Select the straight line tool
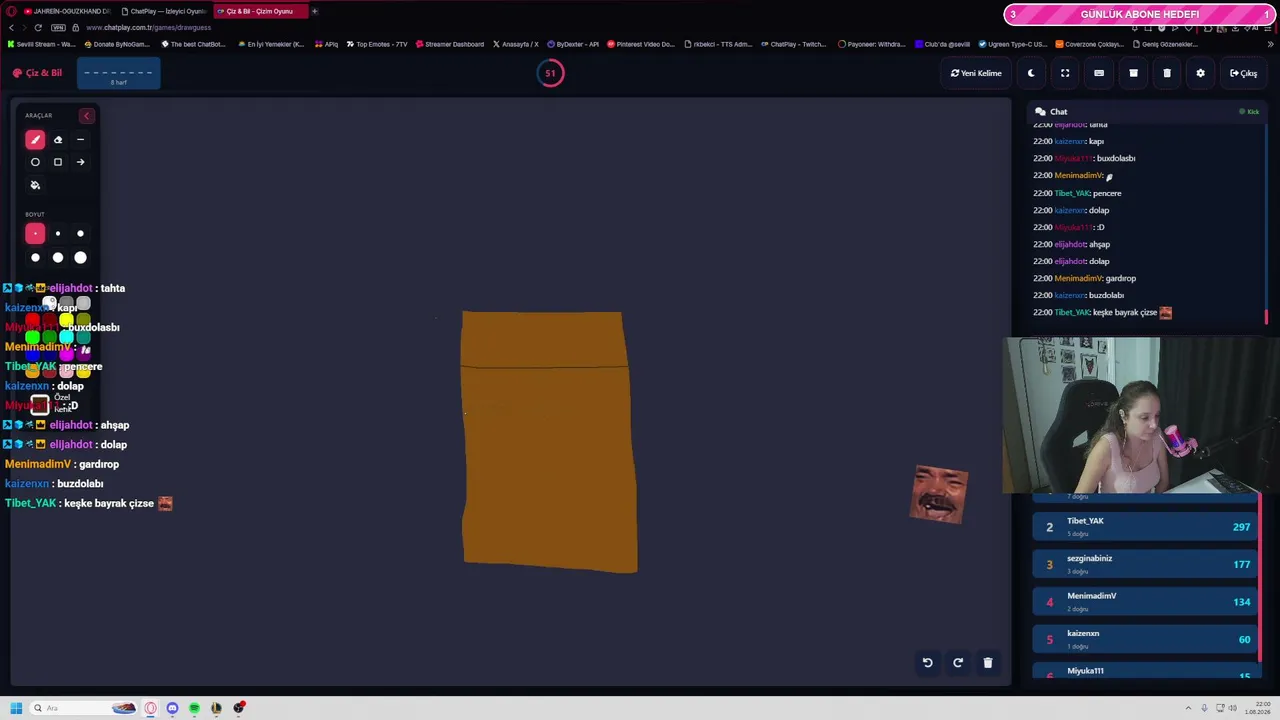Screen dimensions: 1280x720 pos(81,140)
